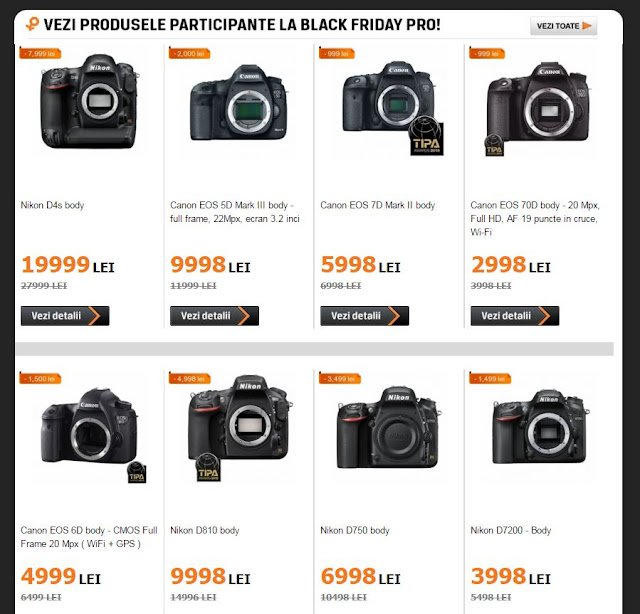This screenshot has height=614, width=640.
Task: Select the Nikon D750 camera image
Action: 388,428
